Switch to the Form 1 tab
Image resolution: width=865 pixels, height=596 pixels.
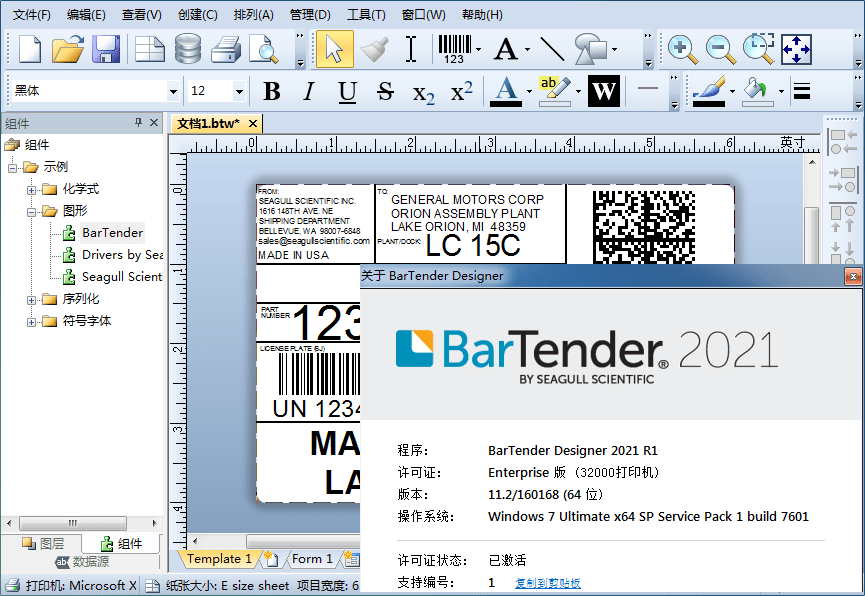point(312,558)
